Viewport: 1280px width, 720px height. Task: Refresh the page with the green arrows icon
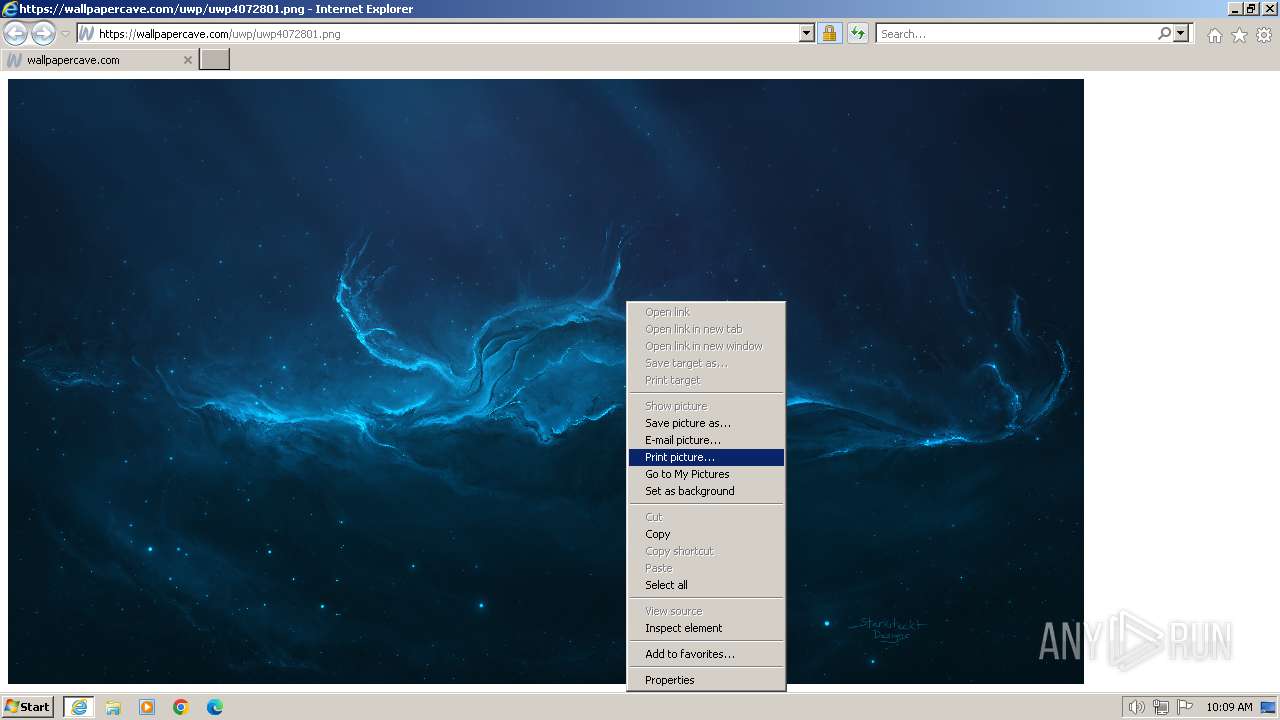[x=857, y=34]
